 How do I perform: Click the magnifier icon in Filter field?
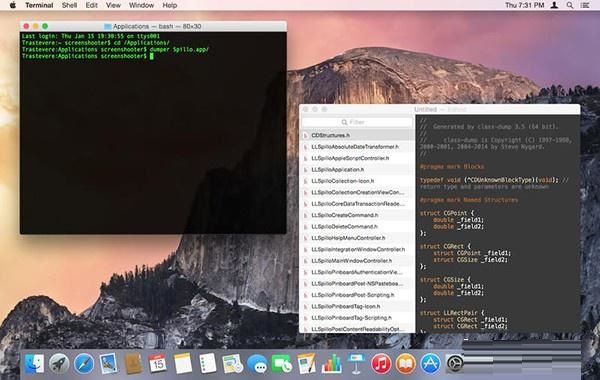[344, 122]
